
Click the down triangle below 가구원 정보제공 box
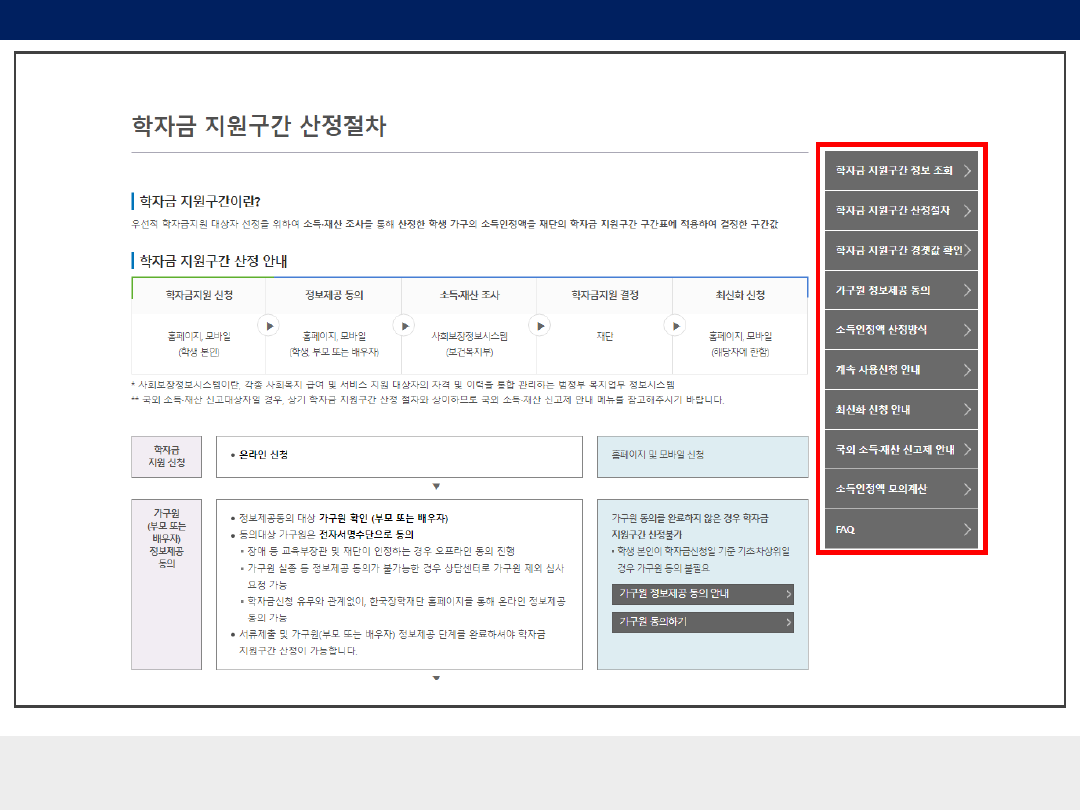(436, 678)
